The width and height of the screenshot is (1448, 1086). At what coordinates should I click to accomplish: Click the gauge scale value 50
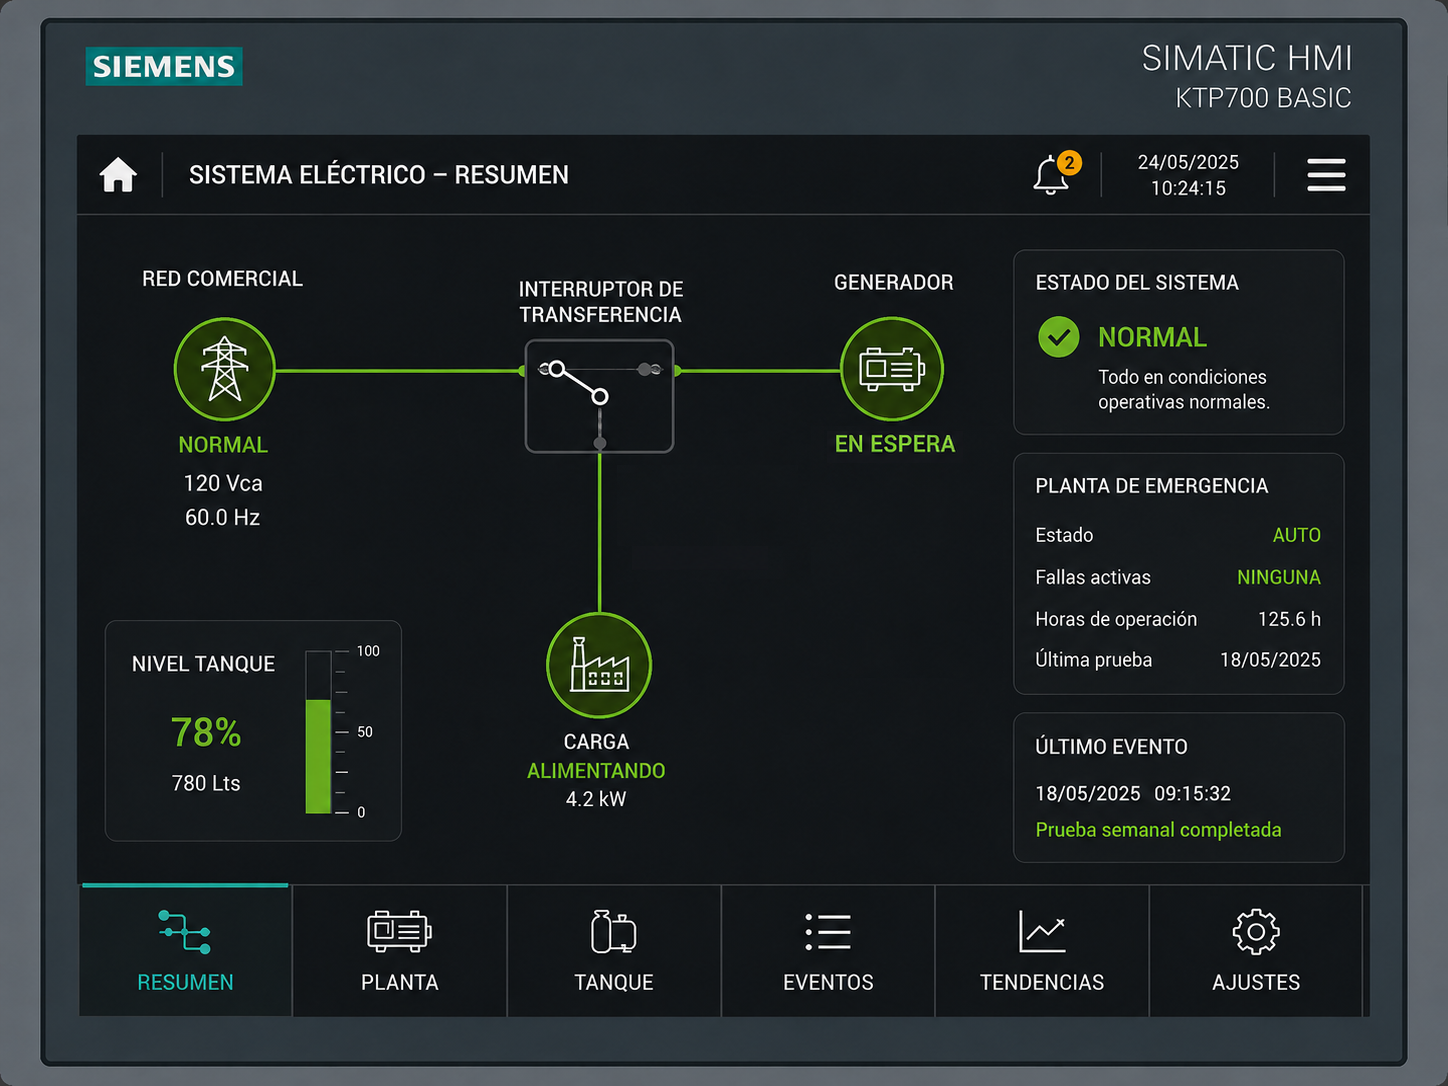pyautogui.click(x=365, y=732)
